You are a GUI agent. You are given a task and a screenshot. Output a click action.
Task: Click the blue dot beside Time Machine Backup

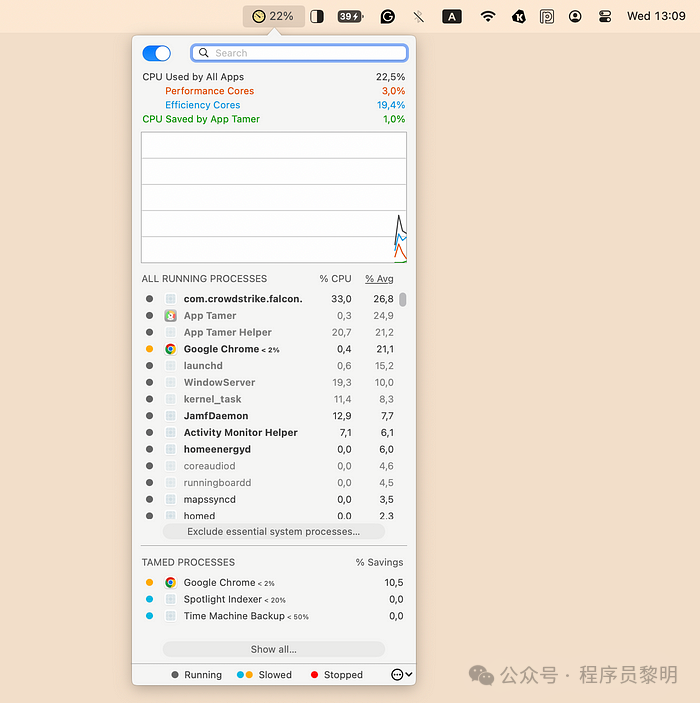pos(149,616)
